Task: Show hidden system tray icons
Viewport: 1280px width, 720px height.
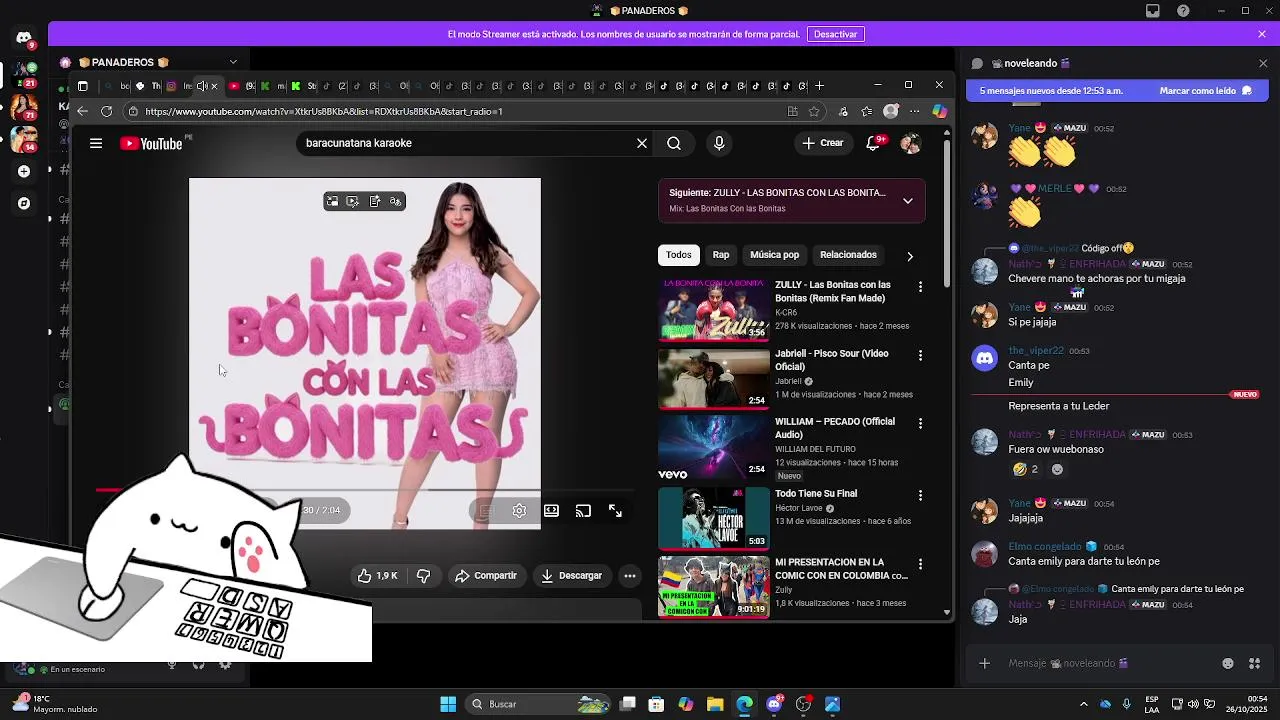Action: (x=1083, y=704)
